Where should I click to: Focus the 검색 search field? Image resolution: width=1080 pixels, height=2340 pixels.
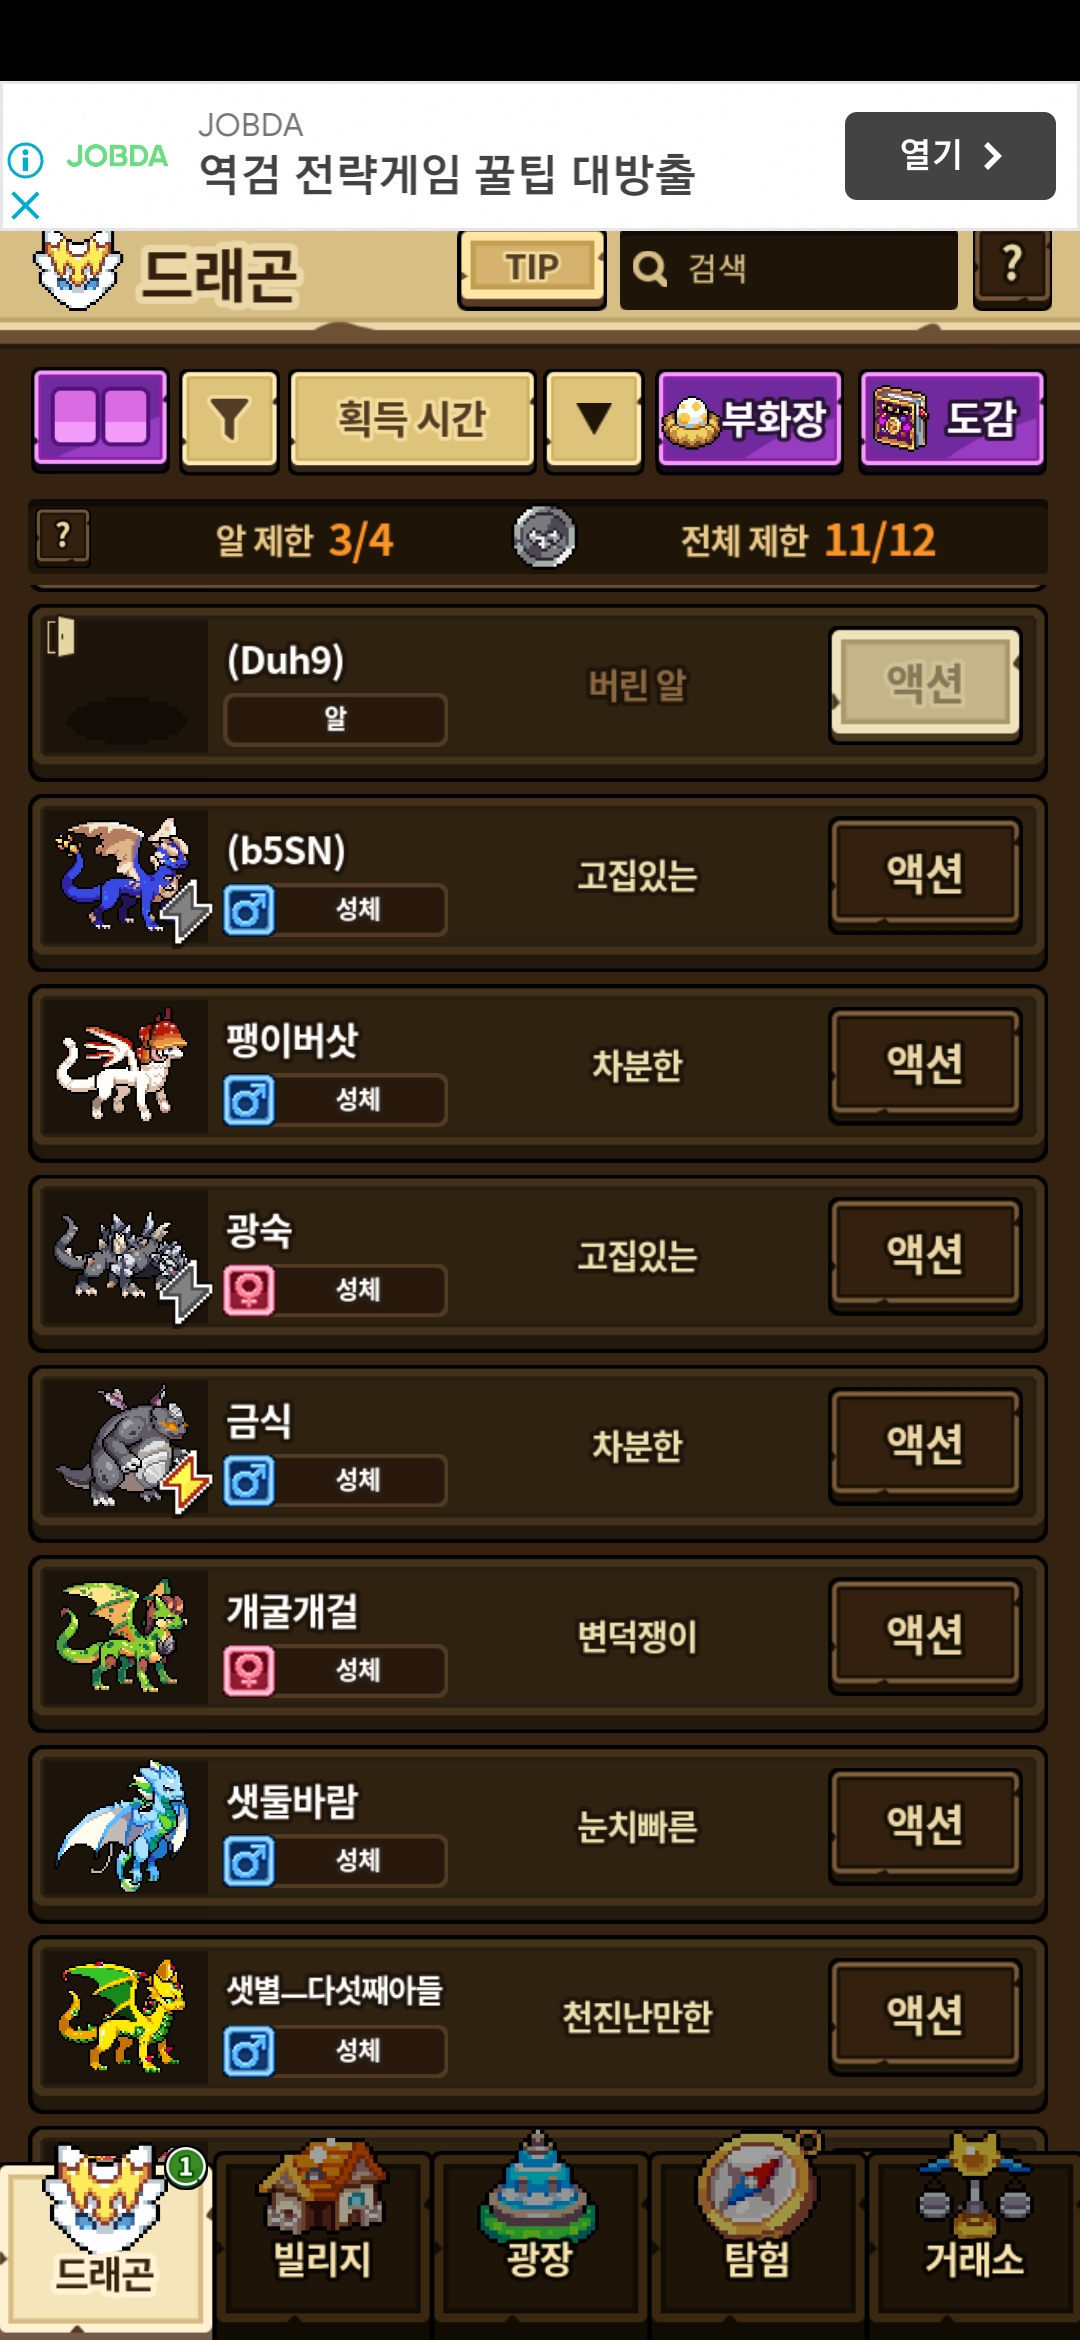tap(789, 268)
